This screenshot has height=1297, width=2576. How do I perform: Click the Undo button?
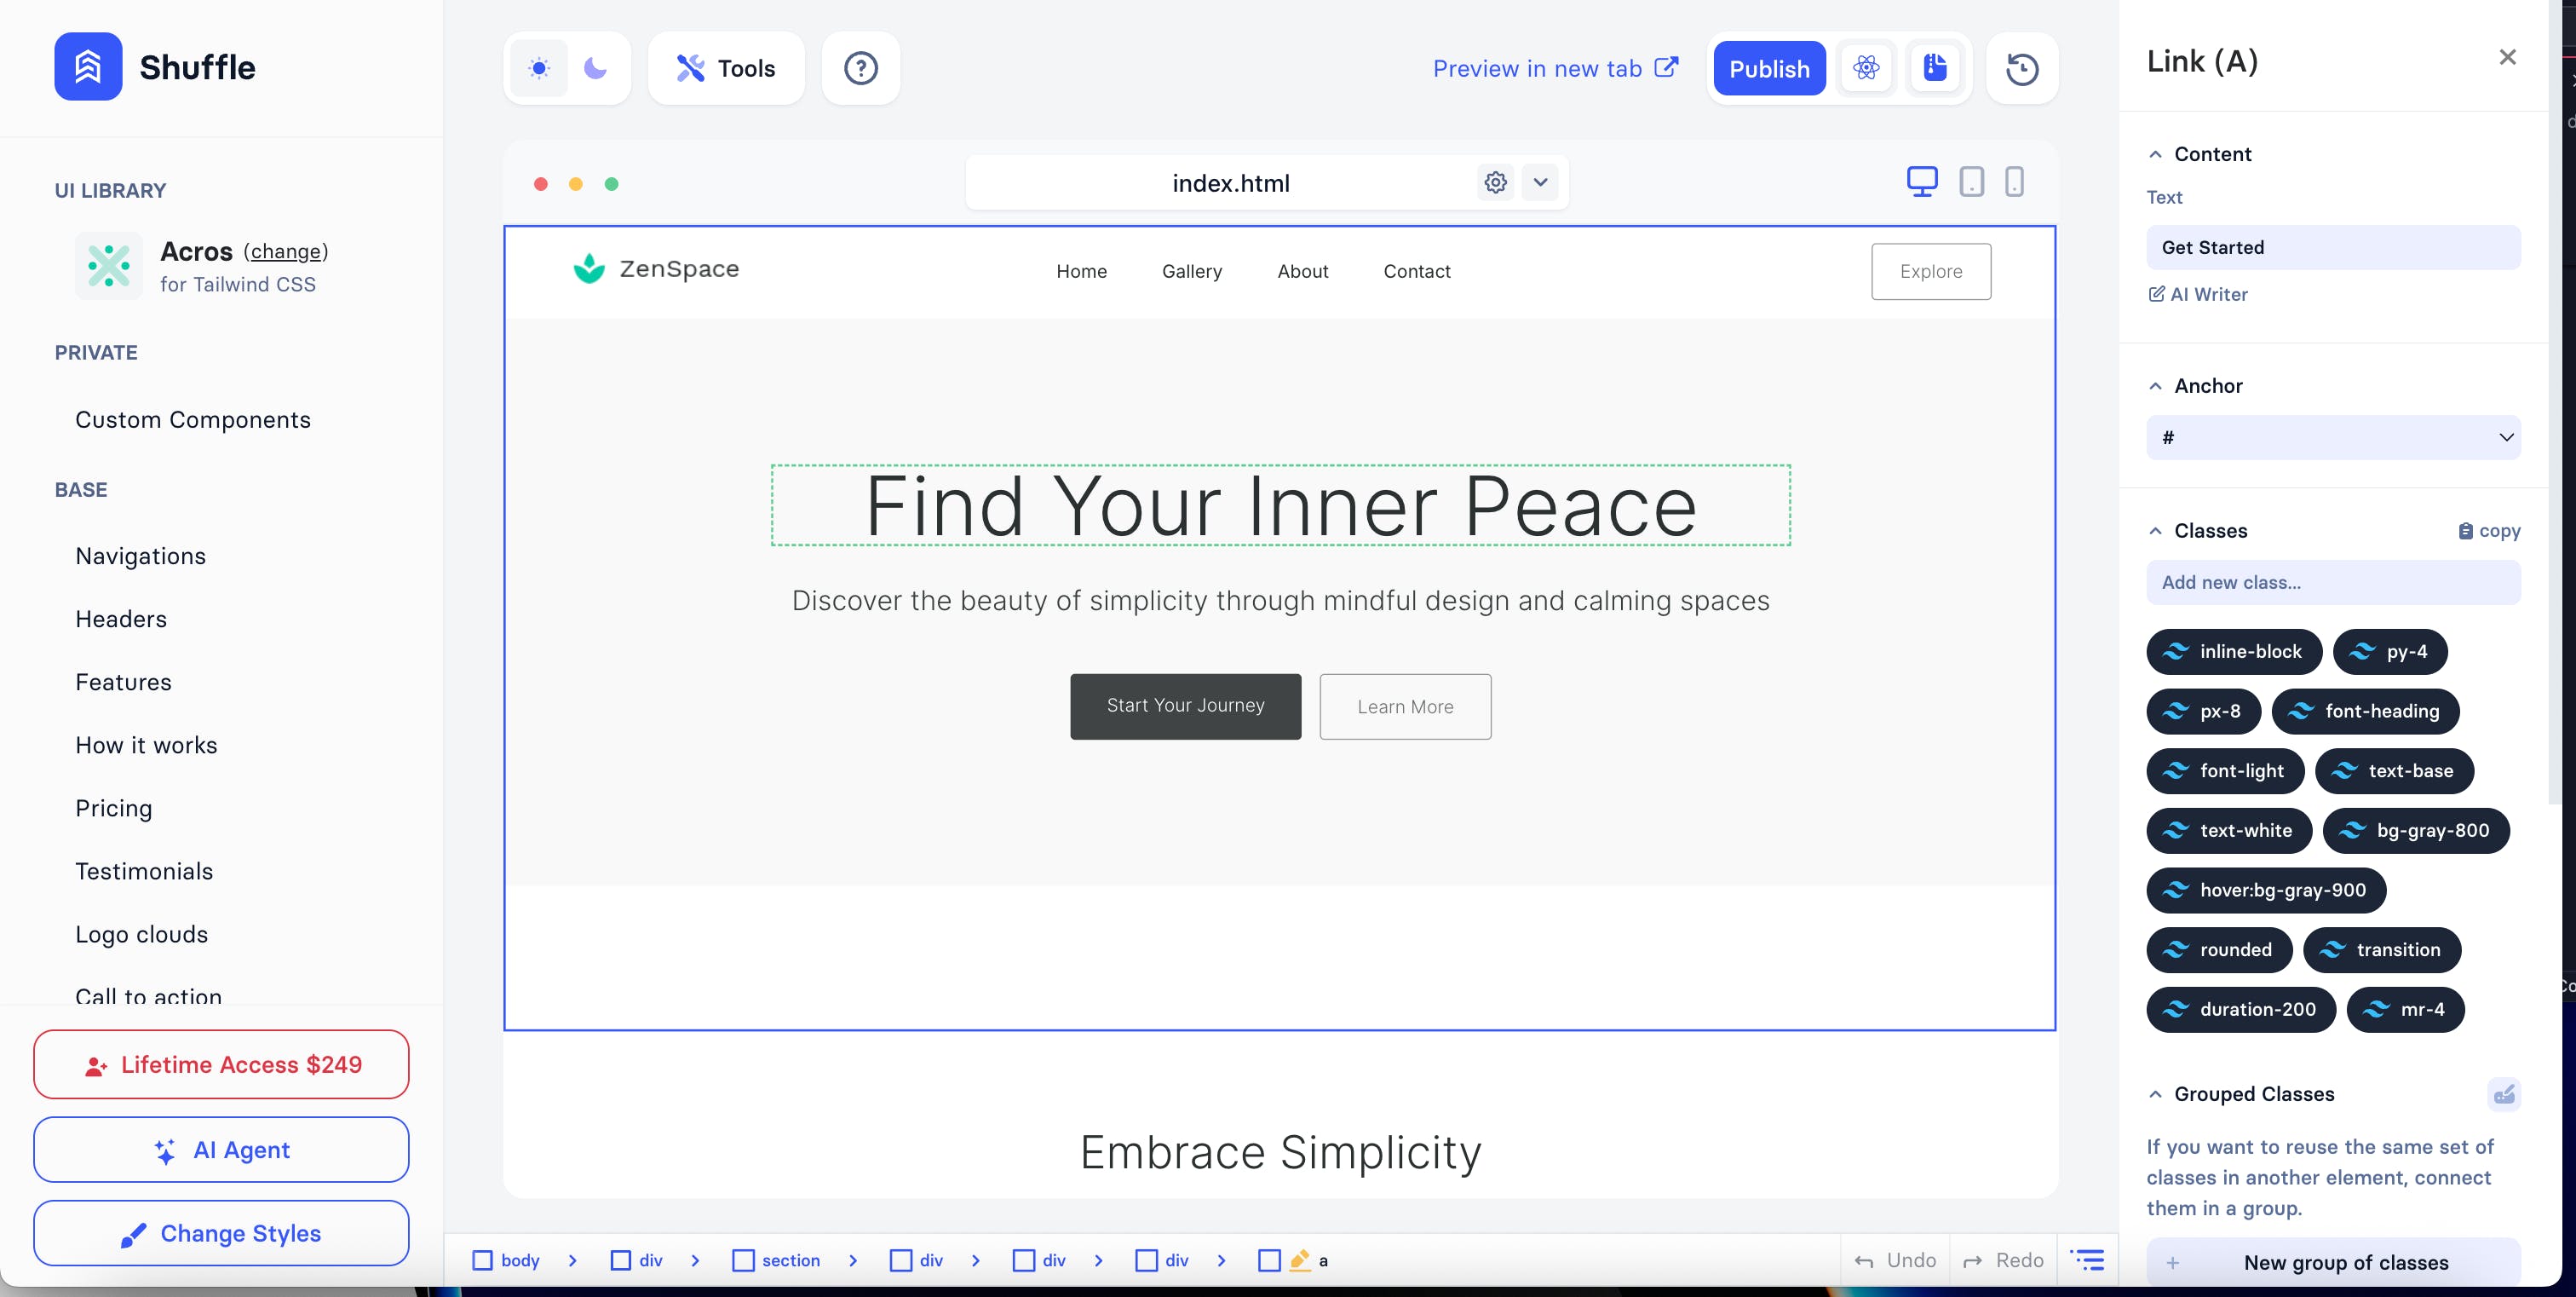point(1895,1260)
